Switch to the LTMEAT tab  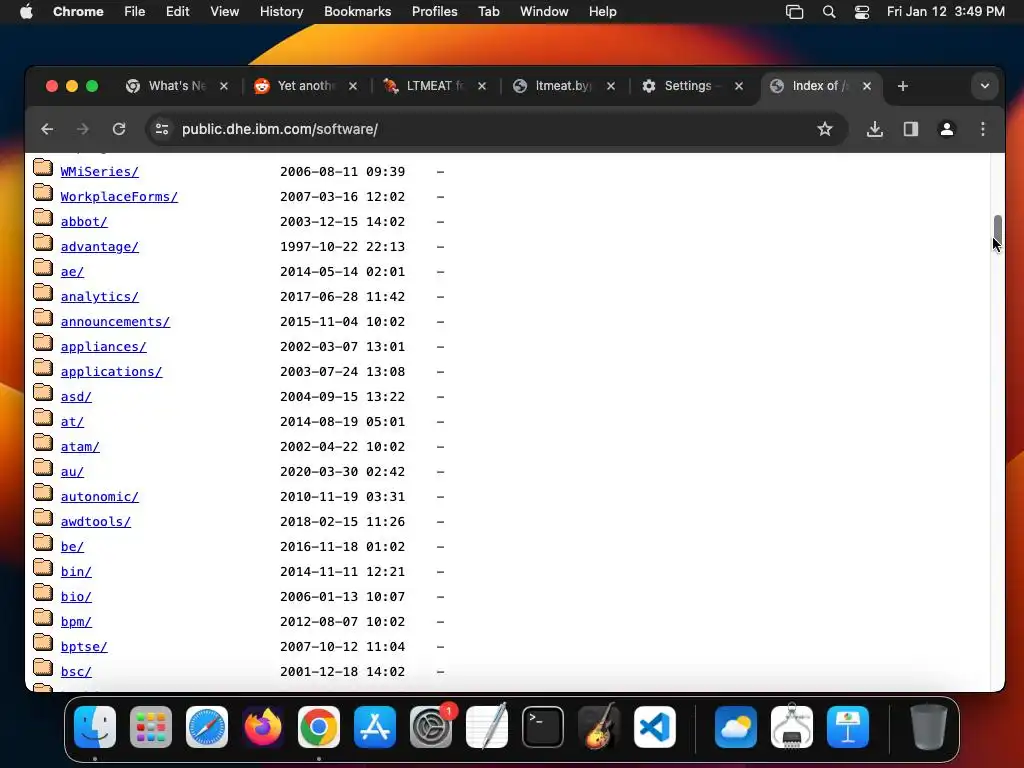tap(434, 86)
